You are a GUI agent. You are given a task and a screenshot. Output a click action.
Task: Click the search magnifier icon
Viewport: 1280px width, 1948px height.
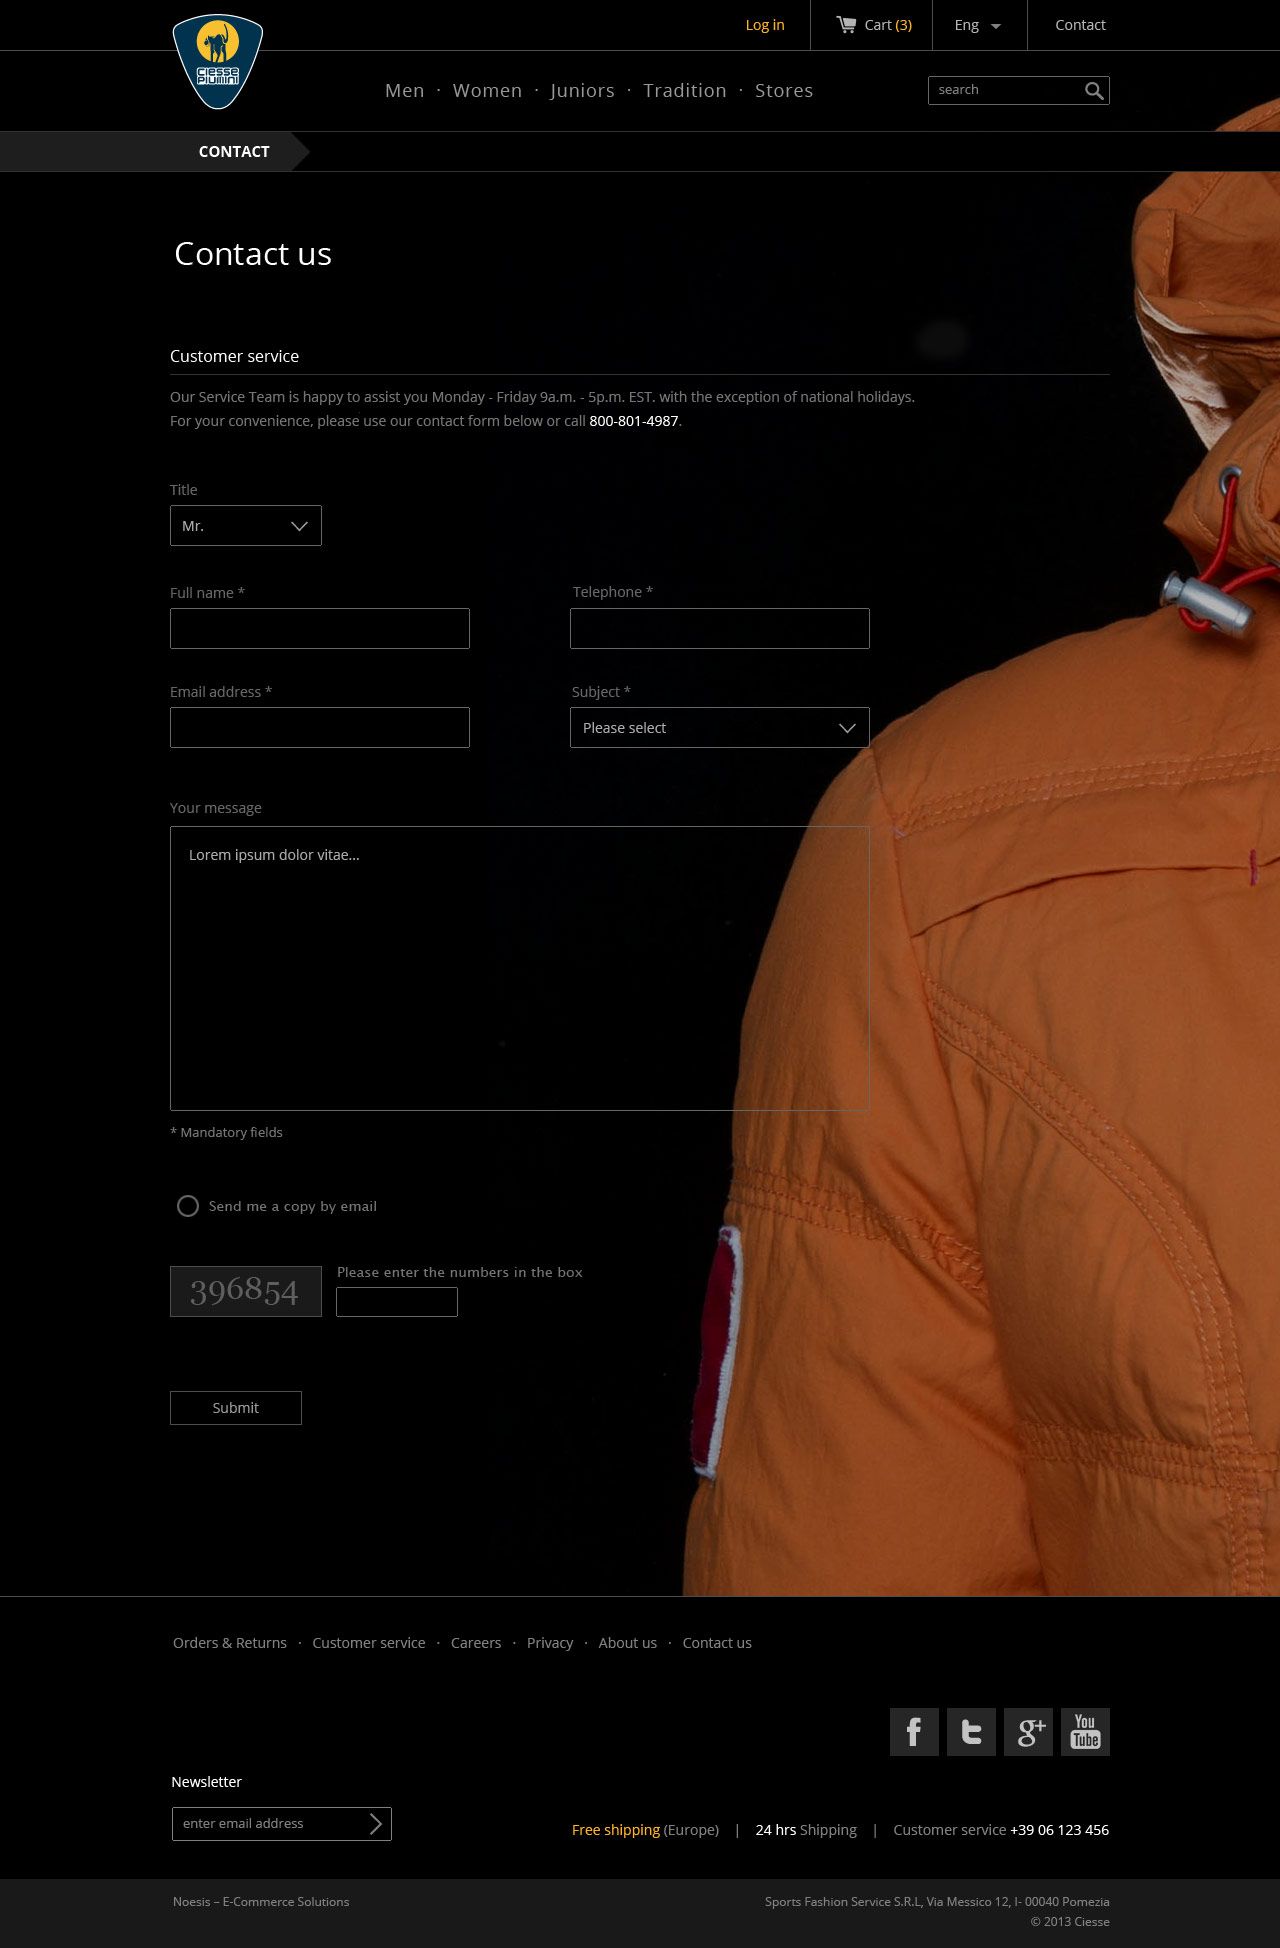point(1094,91)
